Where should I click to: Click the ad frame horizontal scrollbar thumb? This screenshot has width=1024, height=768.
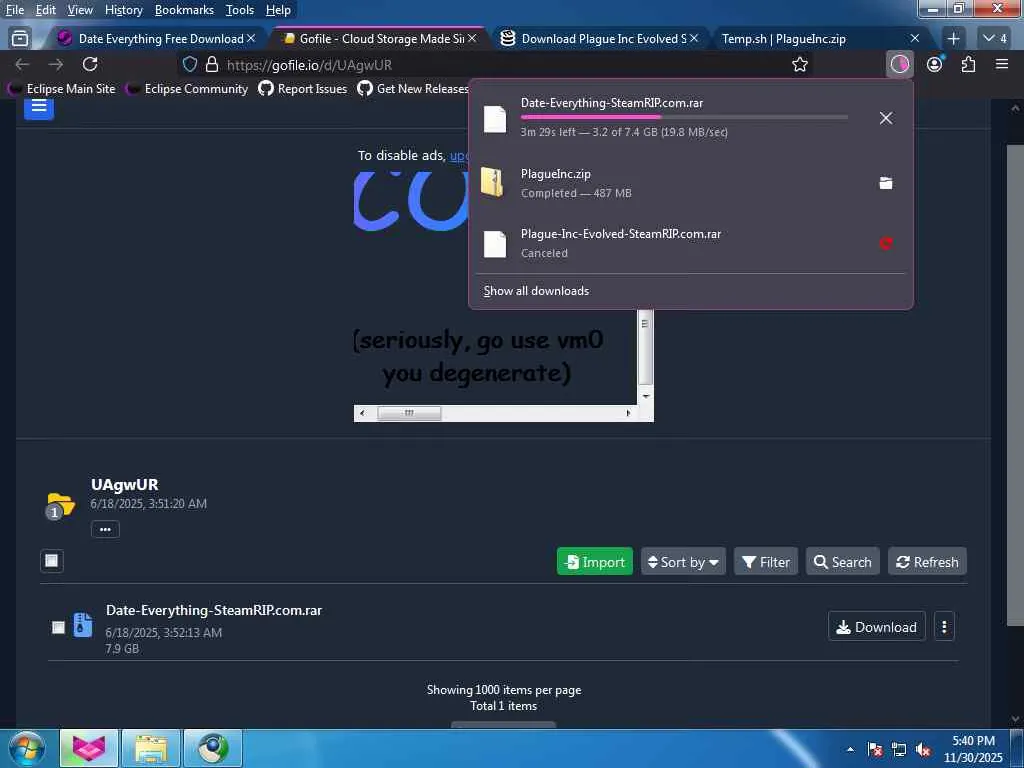(409, 413)
